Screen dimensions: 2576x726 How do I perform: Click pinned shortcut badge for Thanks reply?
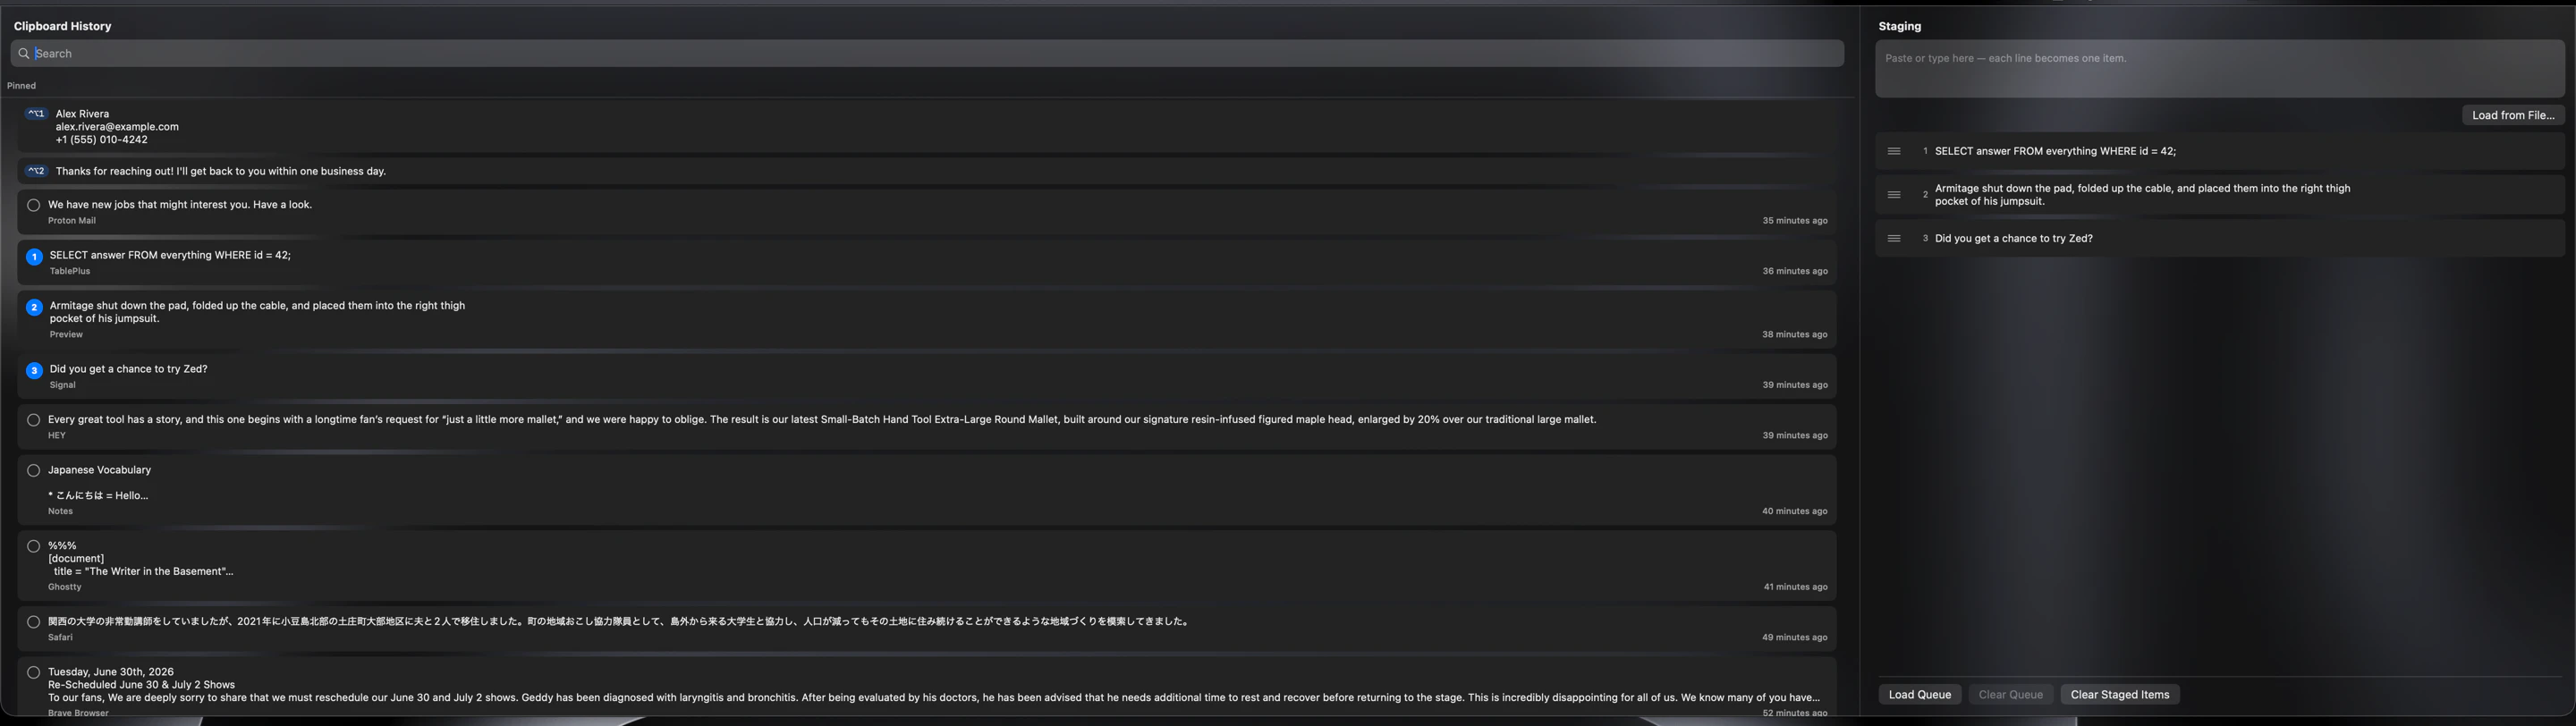(x=36, y=171)
